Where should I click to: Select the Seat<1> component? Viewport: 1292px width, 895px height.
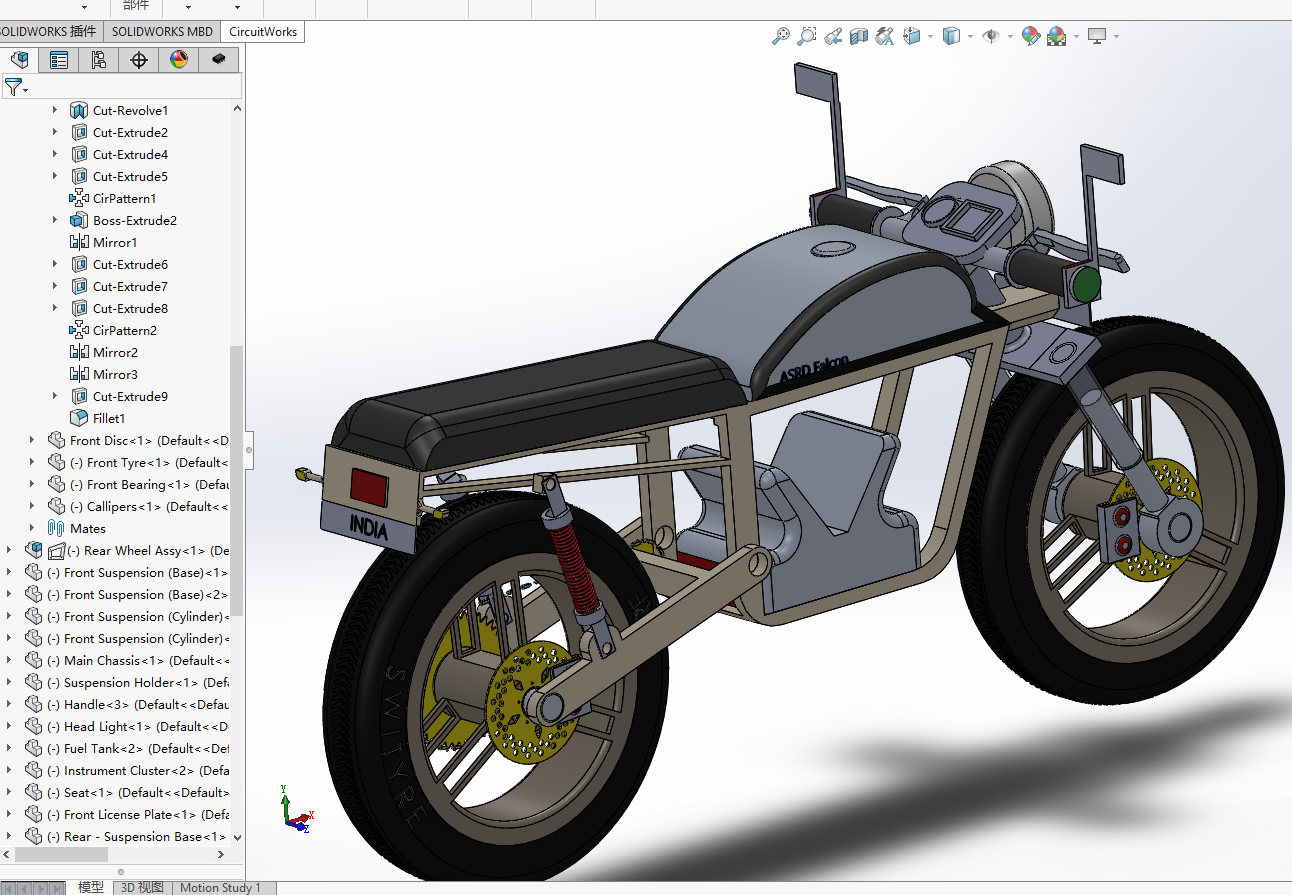(138, 792)
